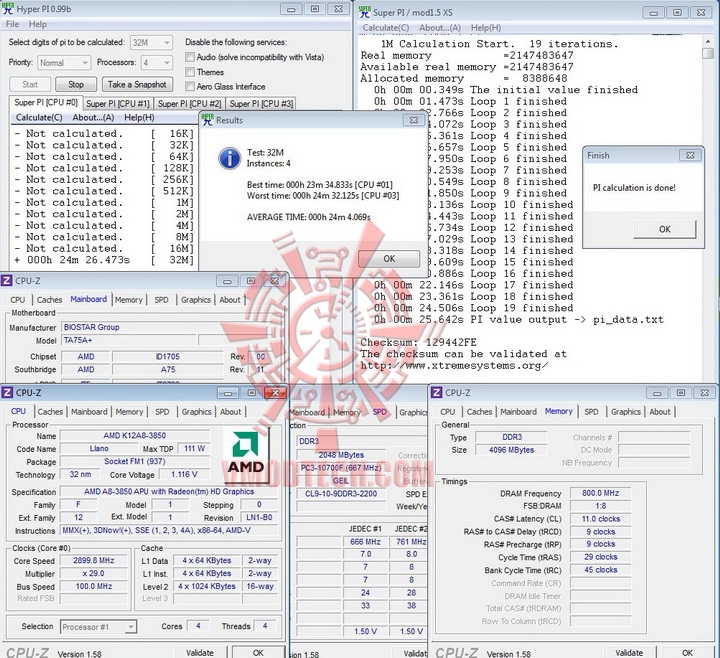Click the CPU-Z Mainboard window Z icon
This screenshot has height=658, width=720.
[6, 281]
